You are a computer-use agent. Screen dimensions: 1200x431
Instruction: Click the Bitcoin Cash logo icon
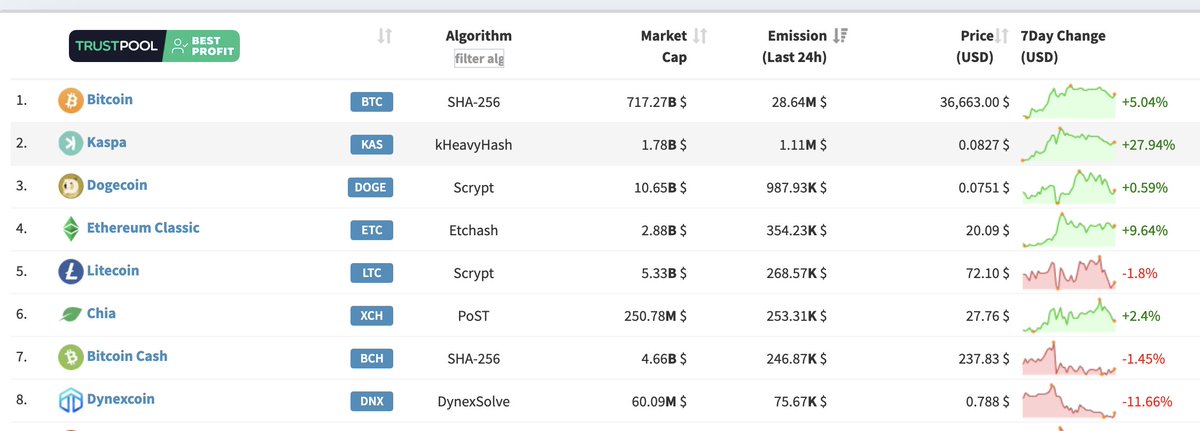[71, 357]
